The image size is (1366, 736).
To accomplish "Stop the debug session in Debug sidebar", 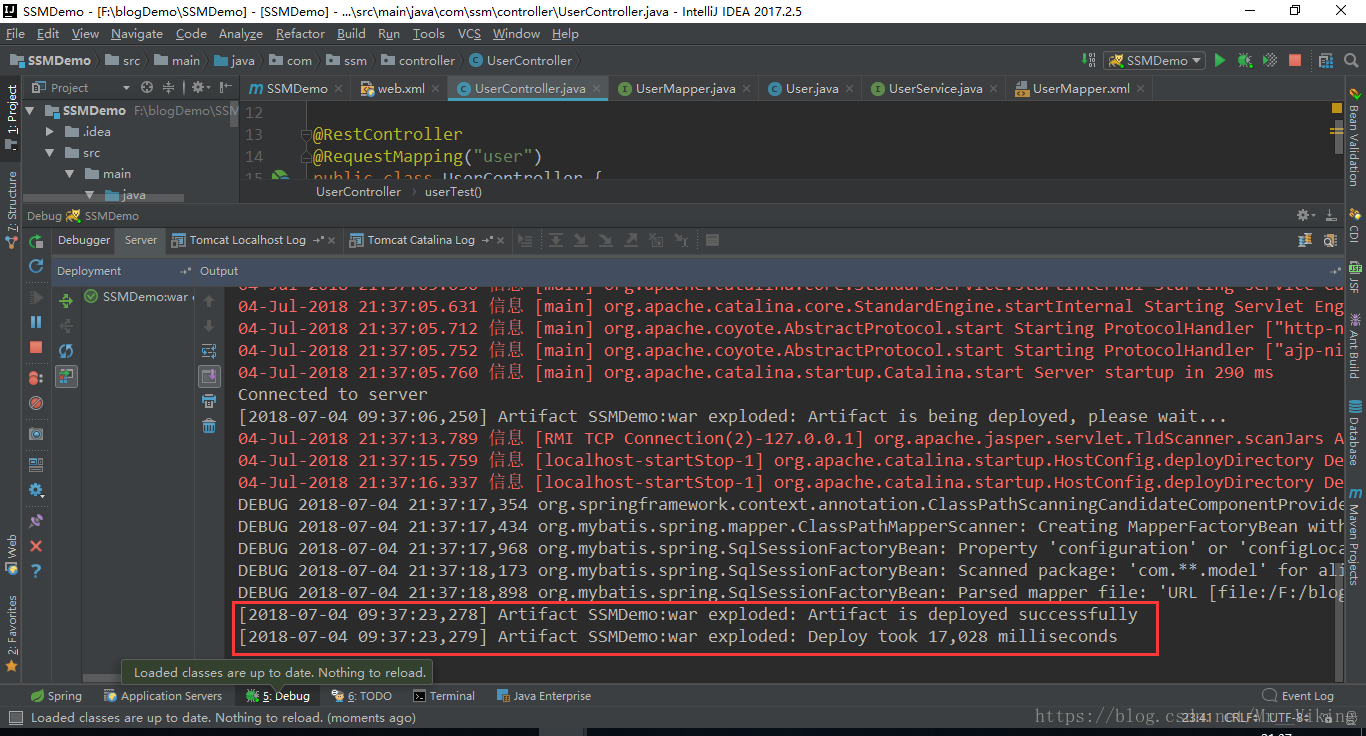I will [x=36, y=347].
